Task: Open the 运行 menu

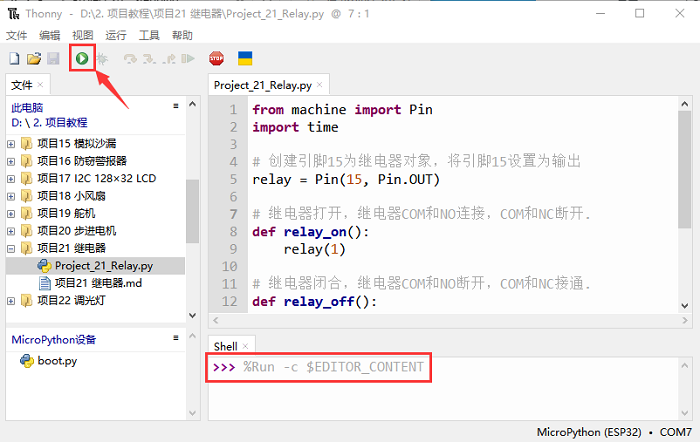Action: tap(116, 35)
